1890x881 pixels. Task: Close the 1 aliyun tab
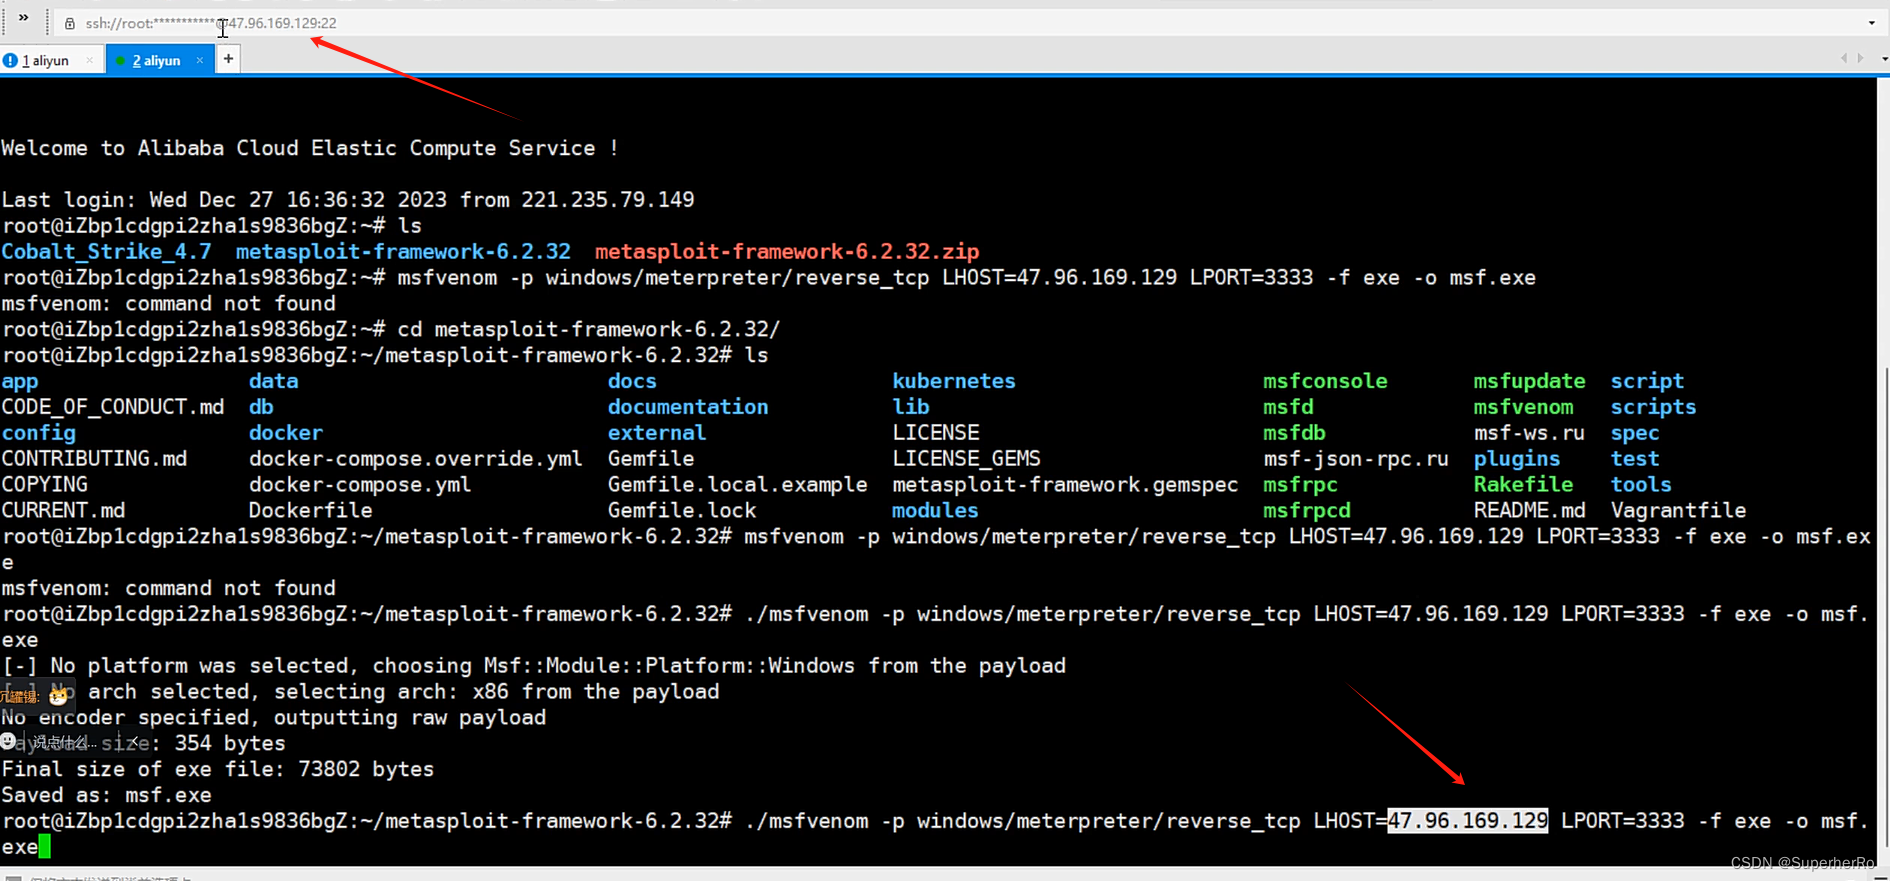coord(90,61)
